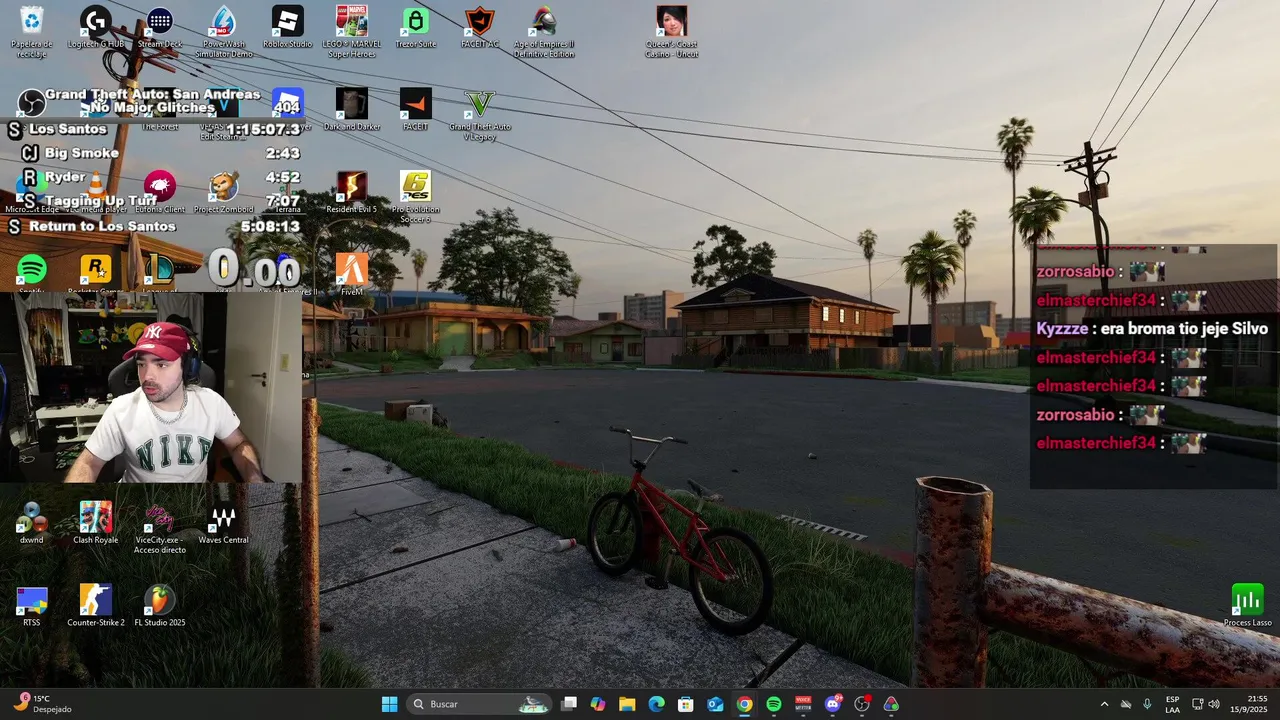Click Pro Evolution Soccer 6 shortcut
Image resolution: width=1280 pixels, height=720 pixels.
(416, 196)
